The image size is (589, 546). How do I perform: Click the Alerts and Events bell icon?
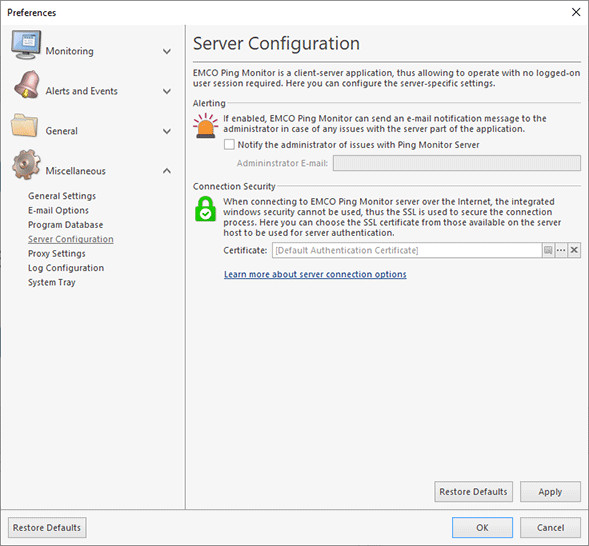[x=26, y=85]
